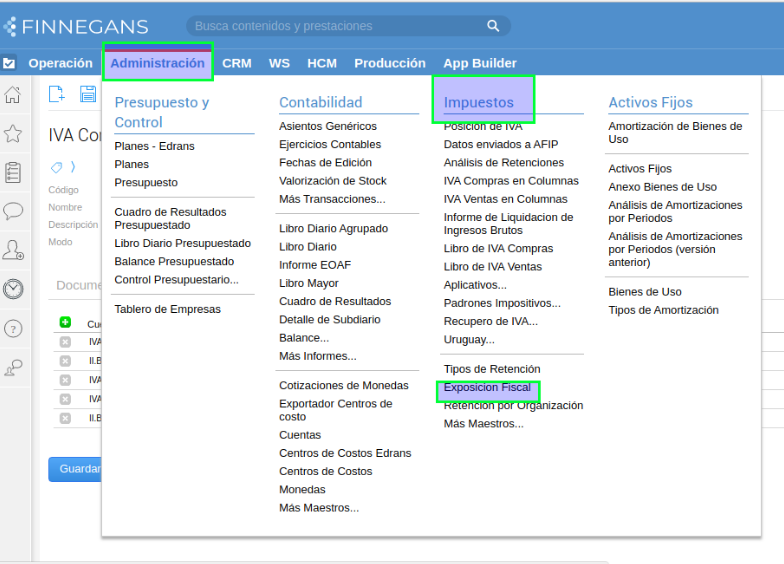Open Exposicion Fiscal under Impuestos
784x564 pixels.
[487, 388]
